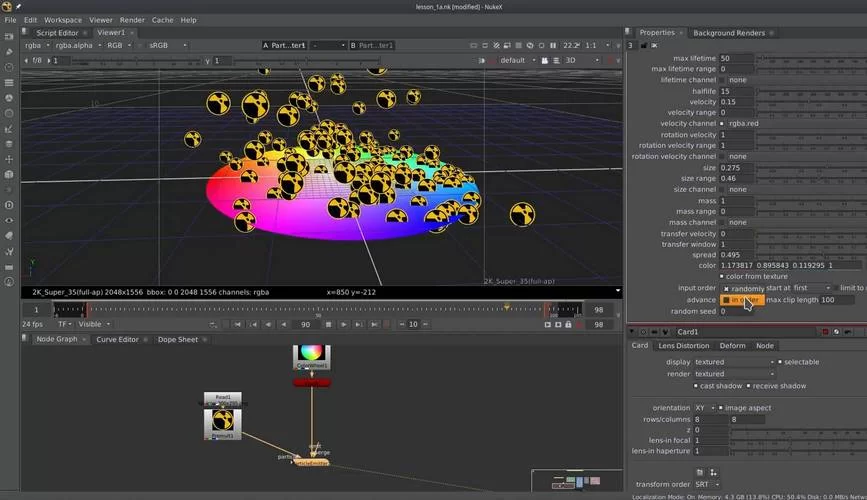Open the transform order SRT dropdown
Viewport: 867px width, 500px height.
tap(707, 485)
